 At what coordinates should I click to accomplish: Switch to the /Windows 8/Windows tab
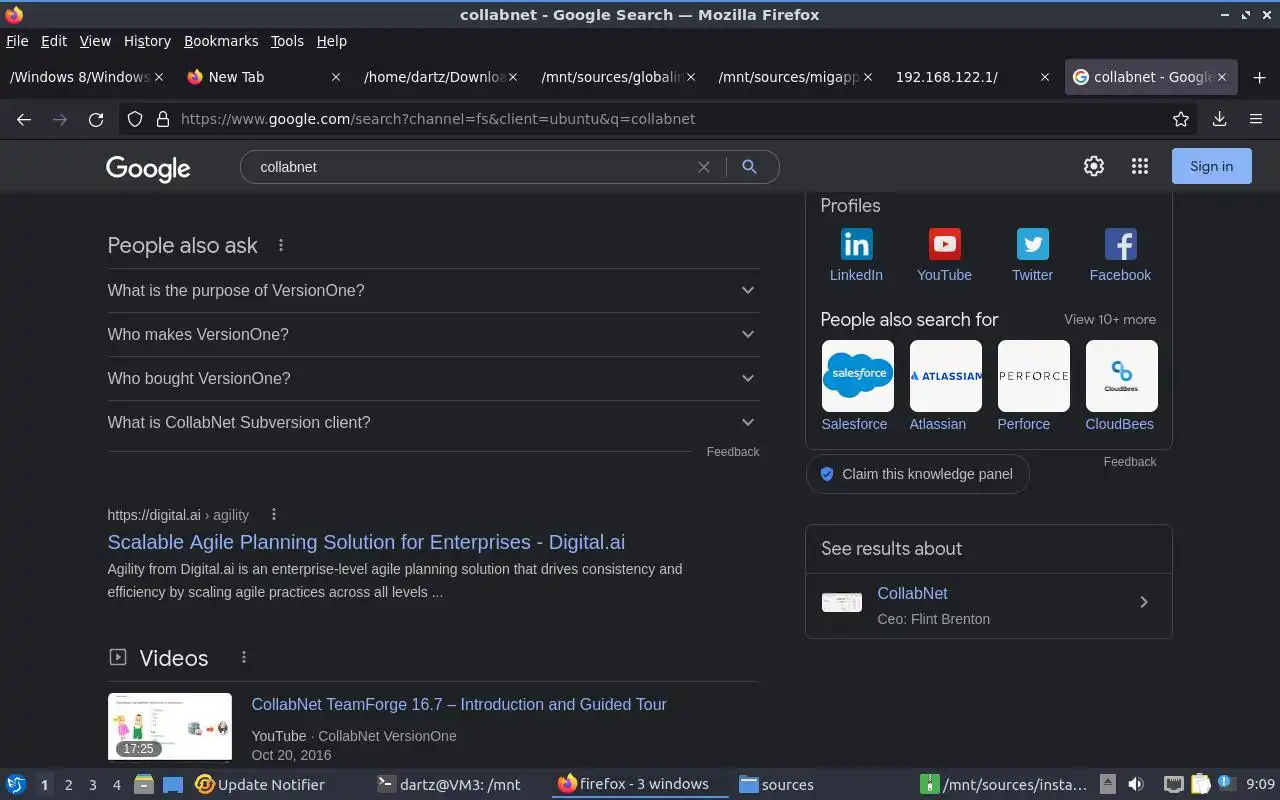coord(88,77)
